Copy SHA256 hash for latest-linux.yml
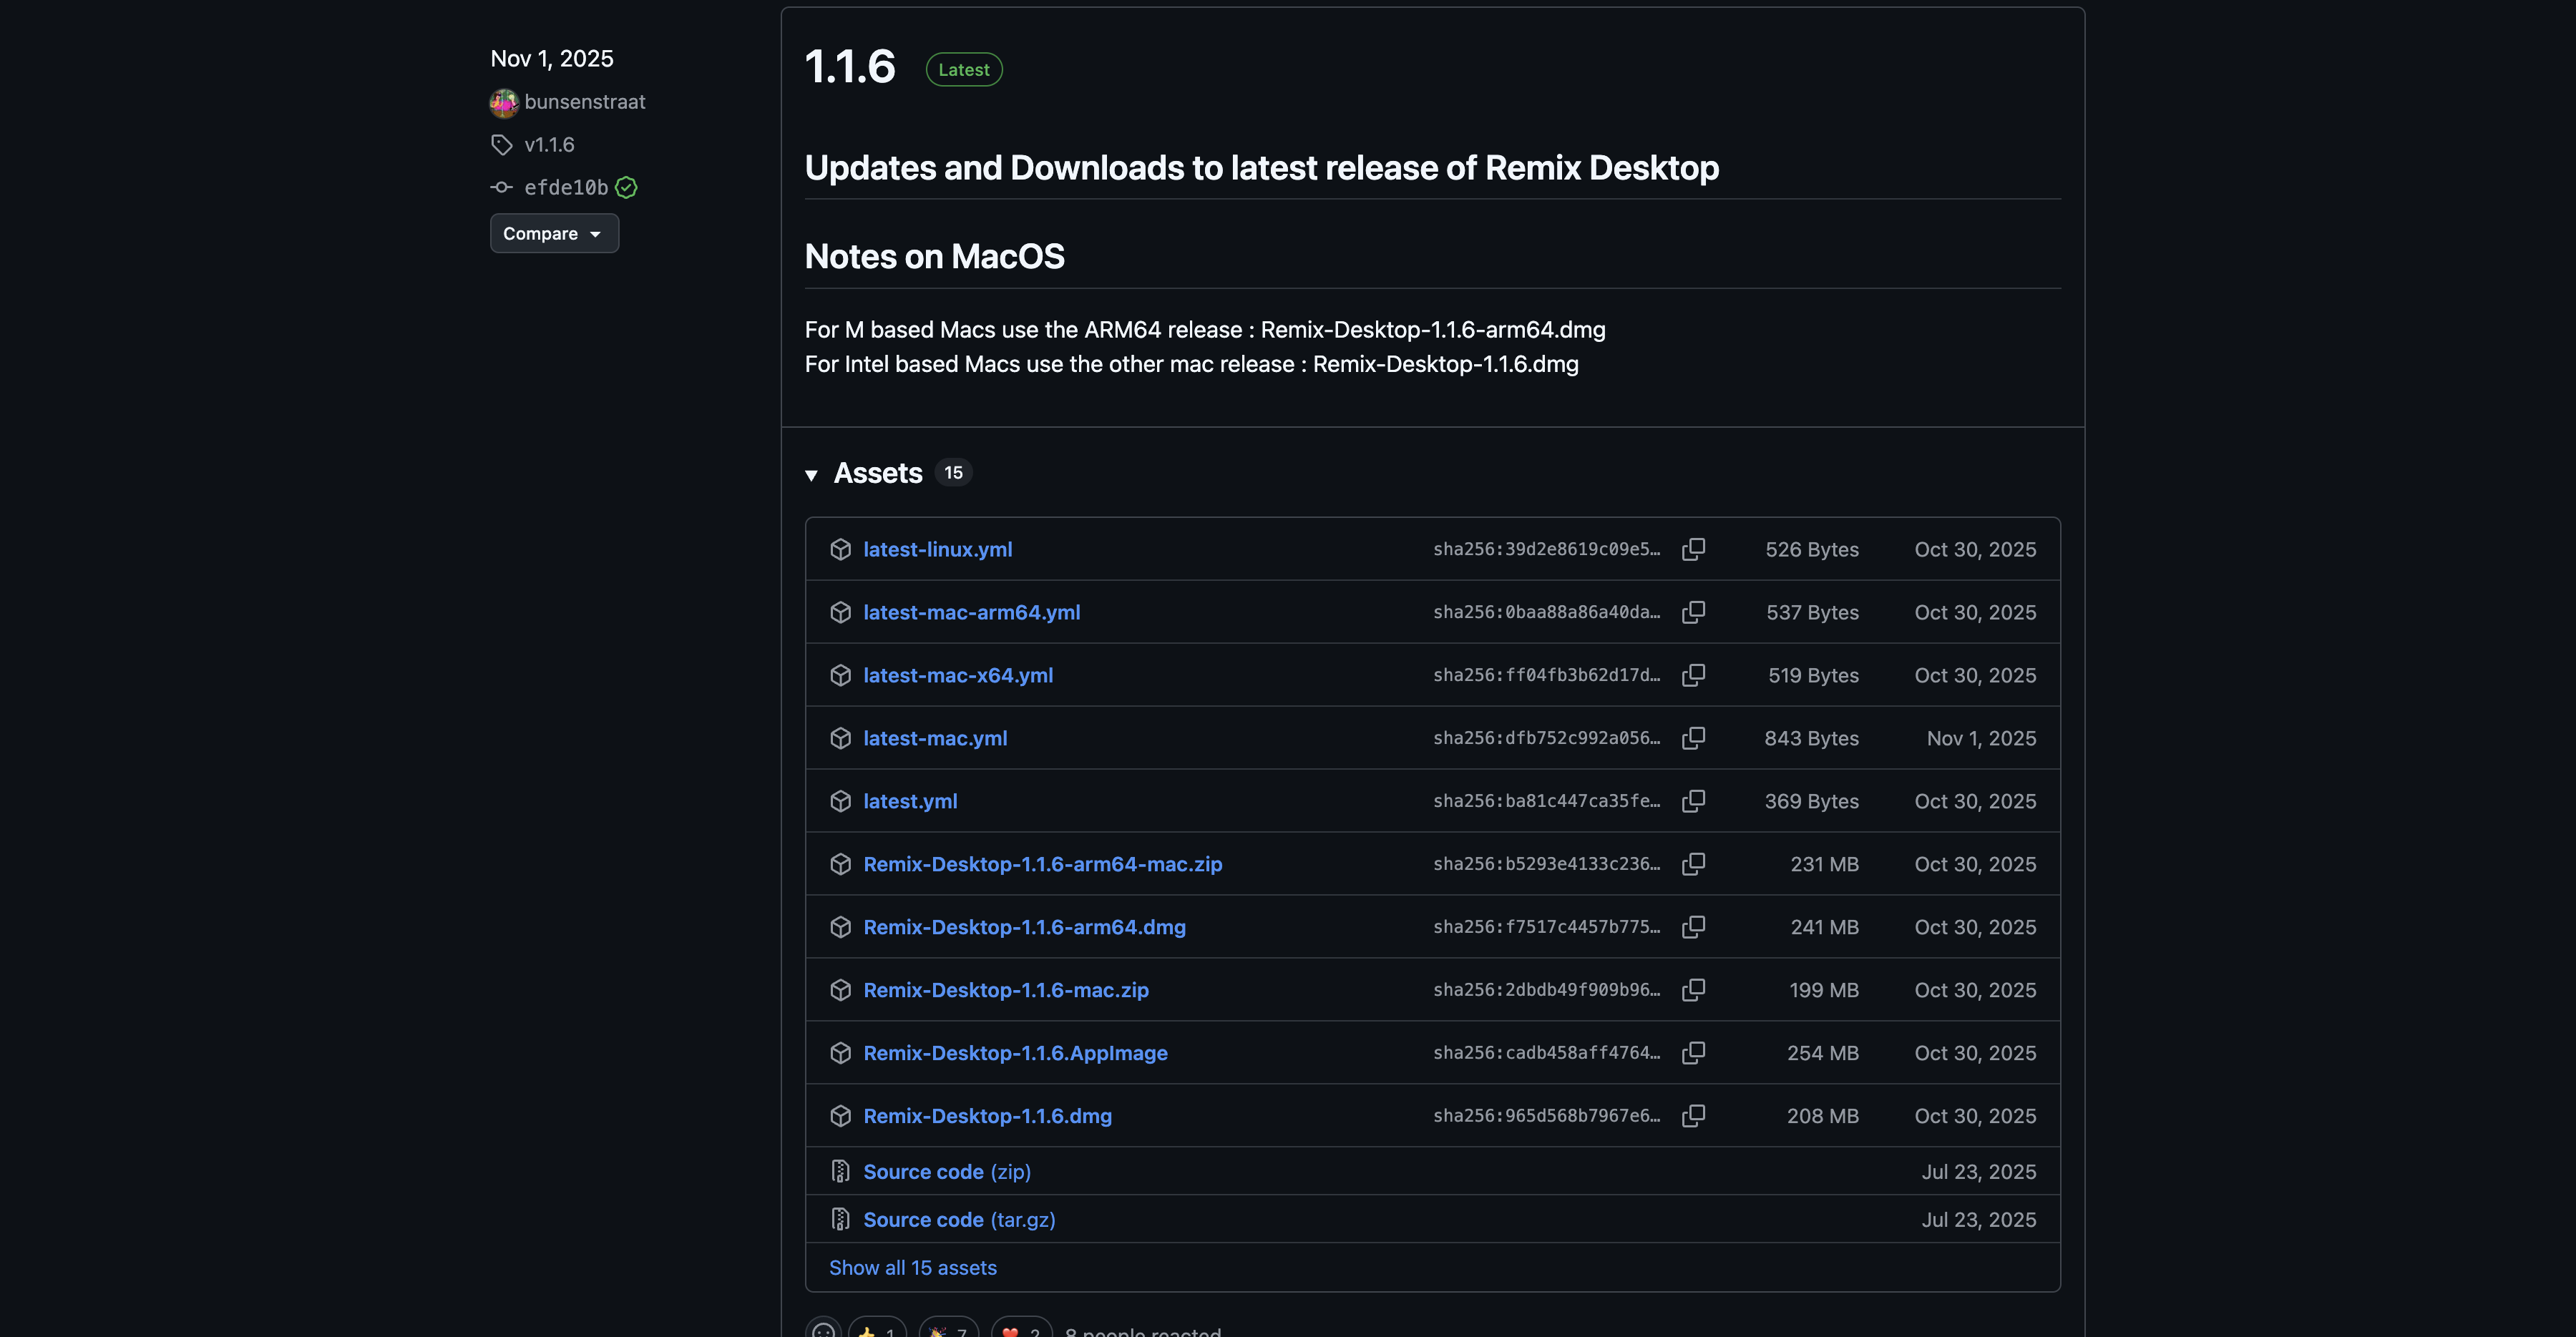This screenshot has width=2576, height=1337. pos(1693,549)
